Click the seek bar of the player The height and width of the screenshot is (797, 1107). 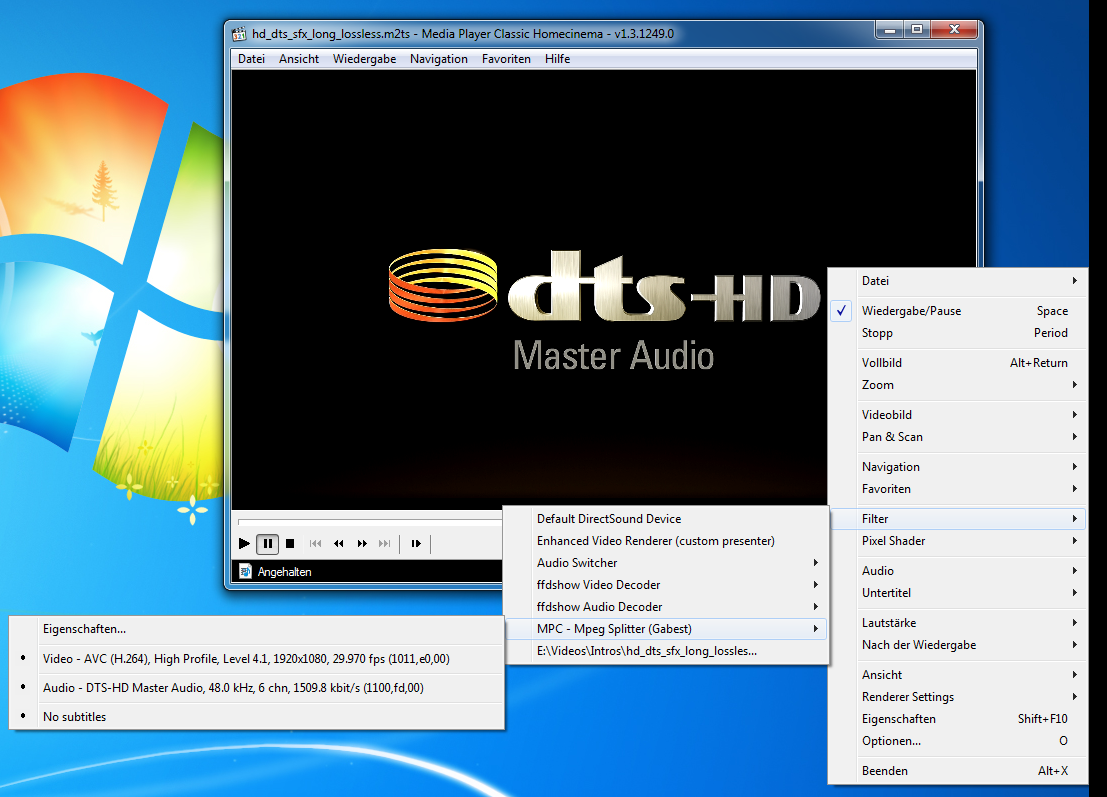click(370, 522)
